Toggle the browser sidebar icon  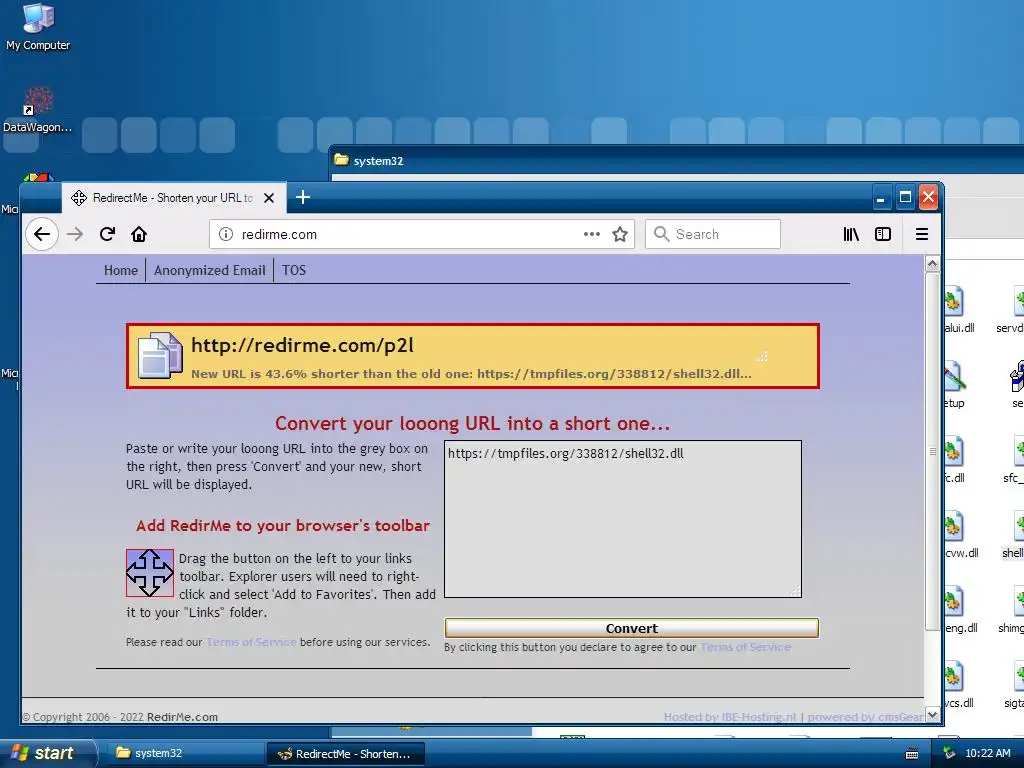pos(883,234)
